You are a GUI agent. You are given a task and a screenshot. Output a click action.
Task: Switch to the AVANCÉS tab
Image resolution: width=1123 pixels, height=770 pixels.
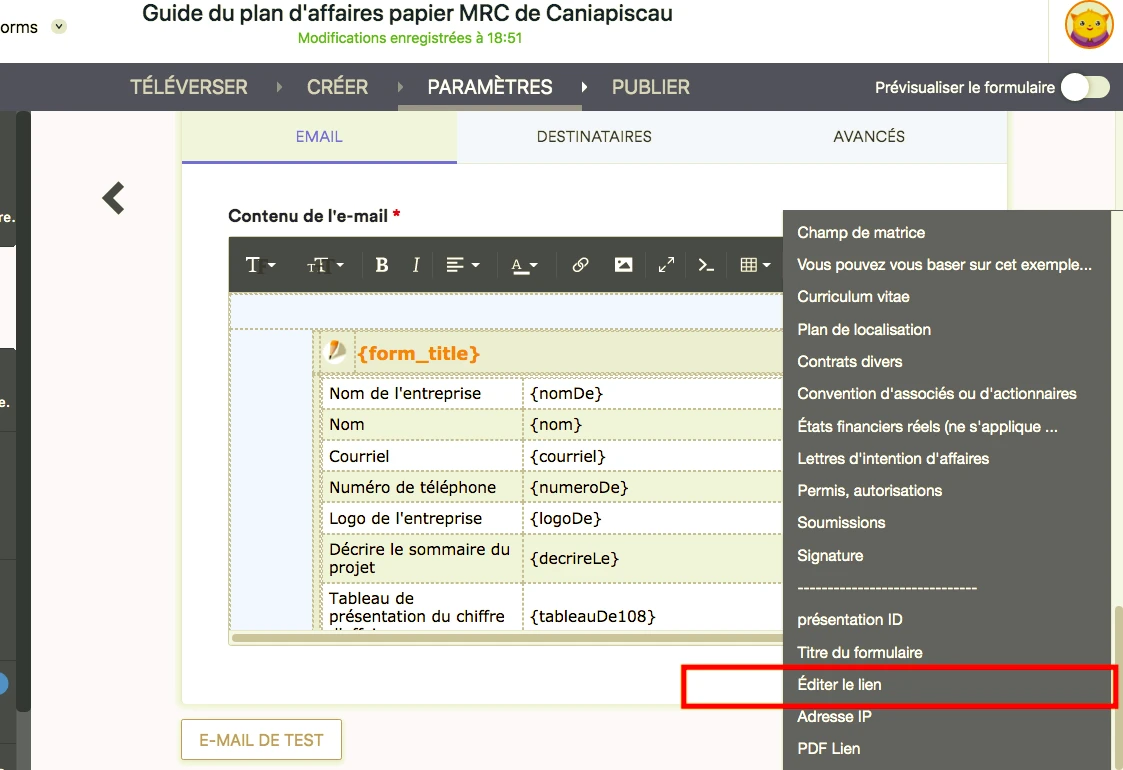(869, 137)
